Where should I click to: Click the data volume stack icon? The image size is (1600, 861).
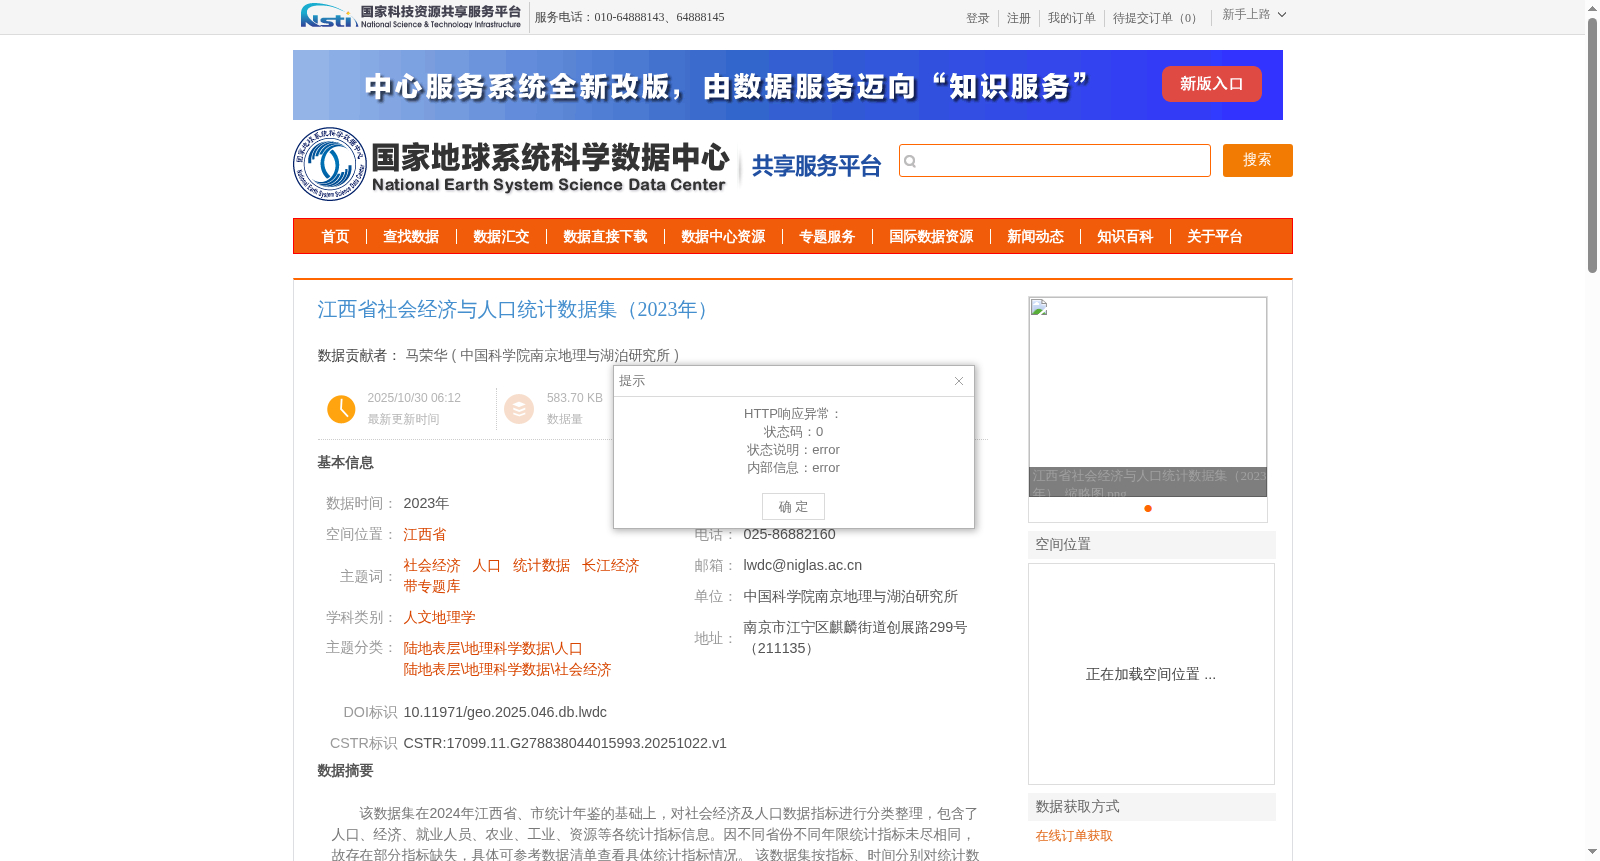pos(519,409)
